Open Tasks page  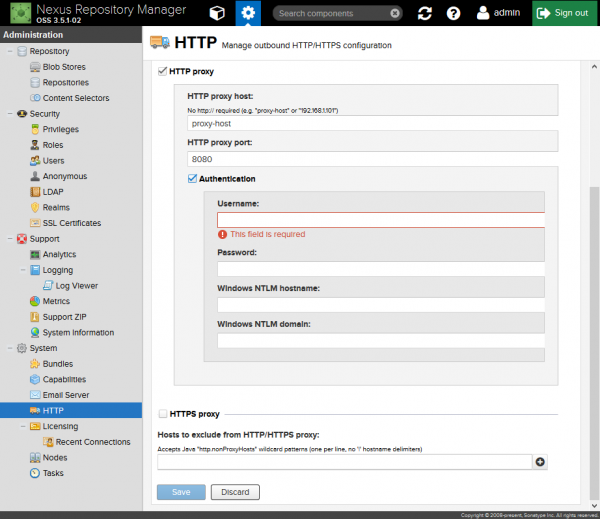[x=53, y=473]
